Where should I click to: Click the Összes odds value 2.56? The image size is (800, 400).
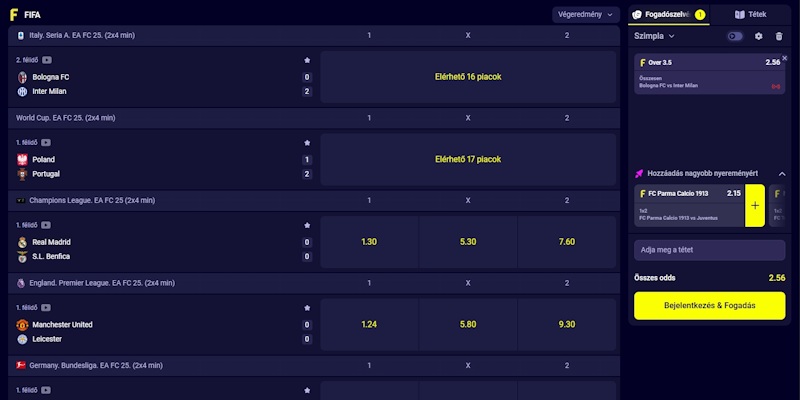tap(777, 278)
